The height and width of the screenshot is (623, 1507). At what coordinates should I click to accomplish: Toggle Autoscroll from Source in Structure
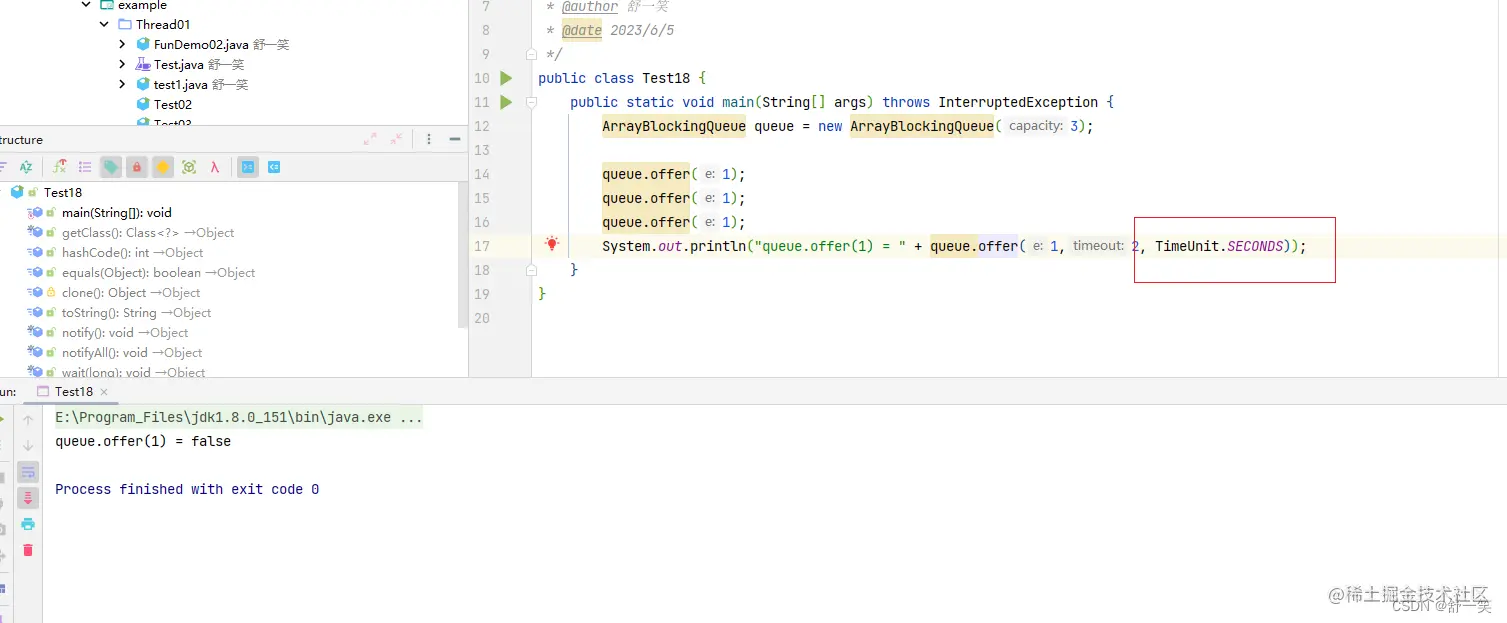(274, 167)
